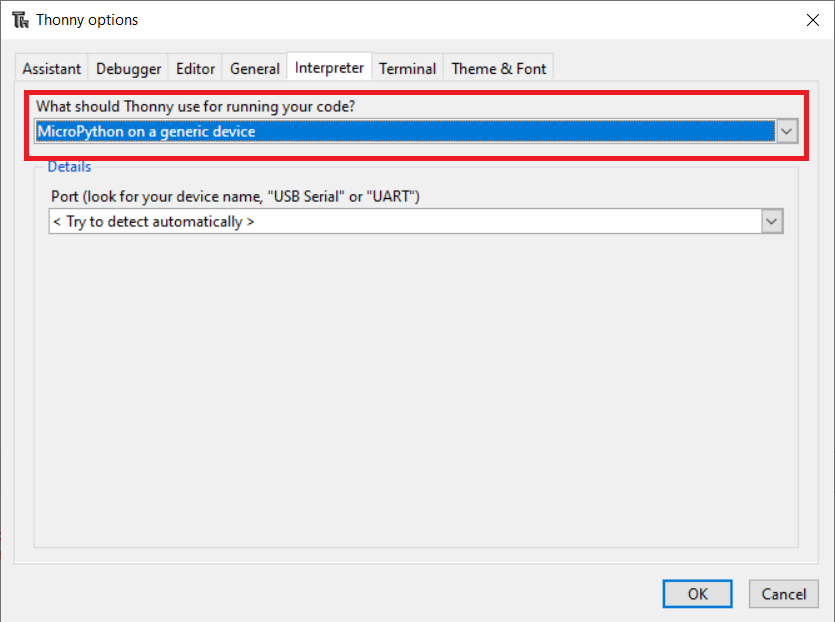835x622 pixels.
Task: Click the 'What should Thonny use' label
Action: click(x=195, y=107)
